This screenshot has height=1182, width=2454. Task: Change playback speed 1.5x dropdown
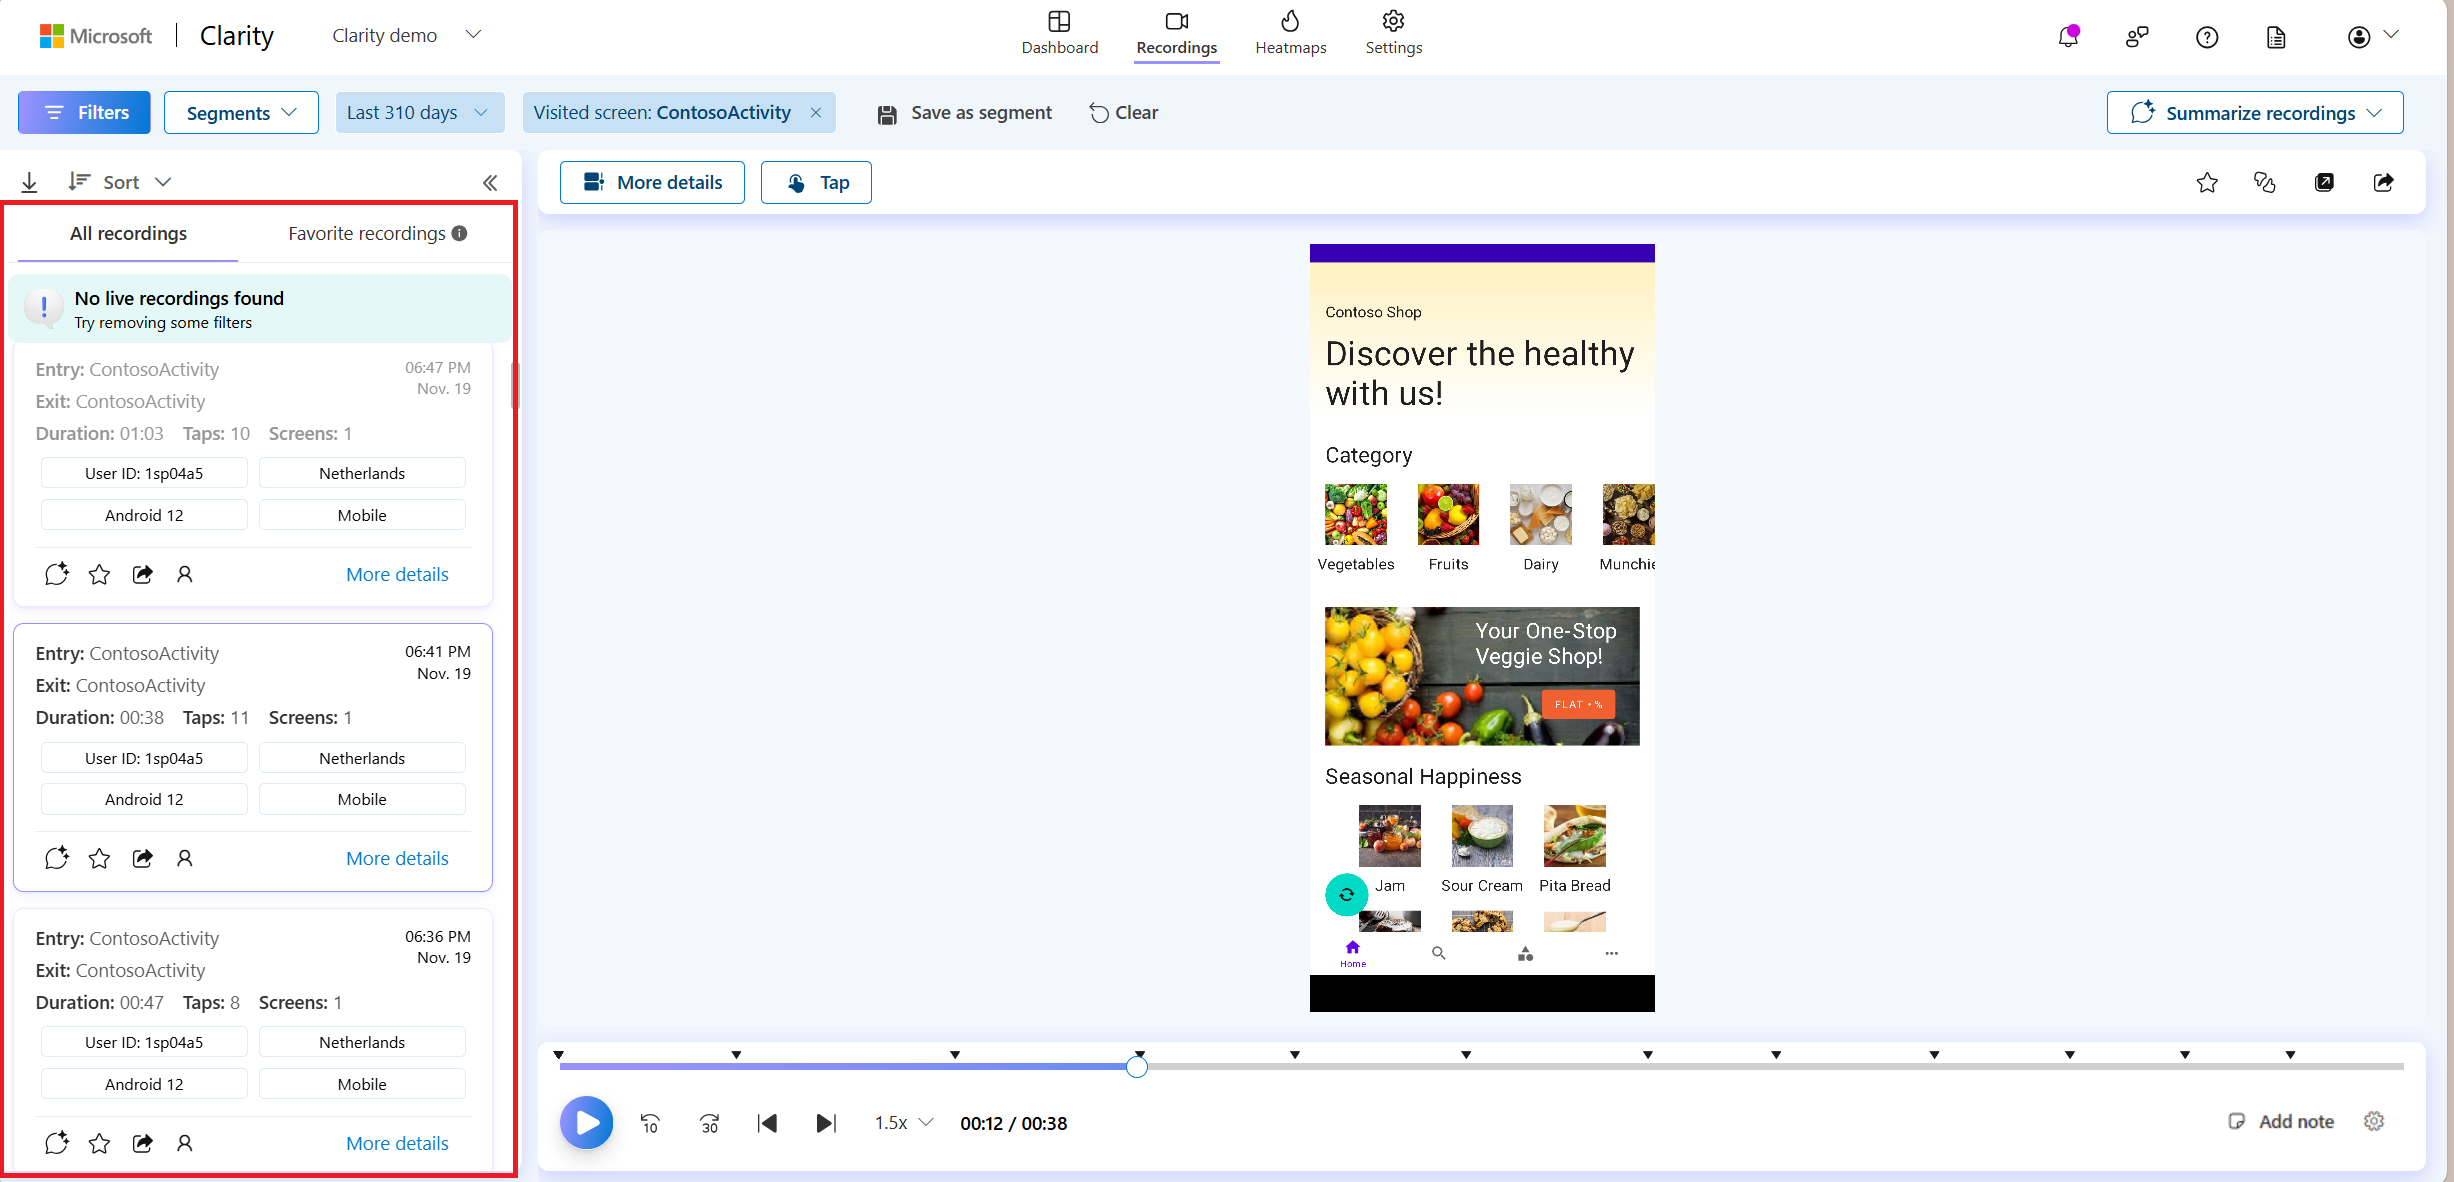903,1123
